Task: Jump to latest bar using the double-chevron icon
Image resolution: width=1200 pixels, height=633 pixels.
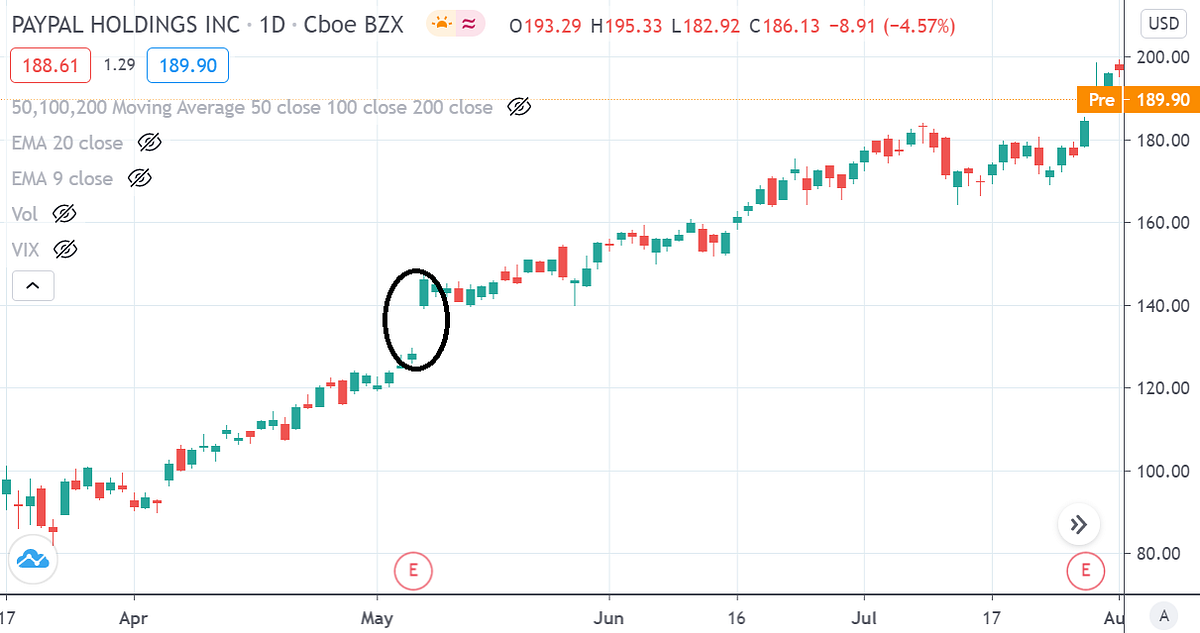Action: (x=1077, y=523)
